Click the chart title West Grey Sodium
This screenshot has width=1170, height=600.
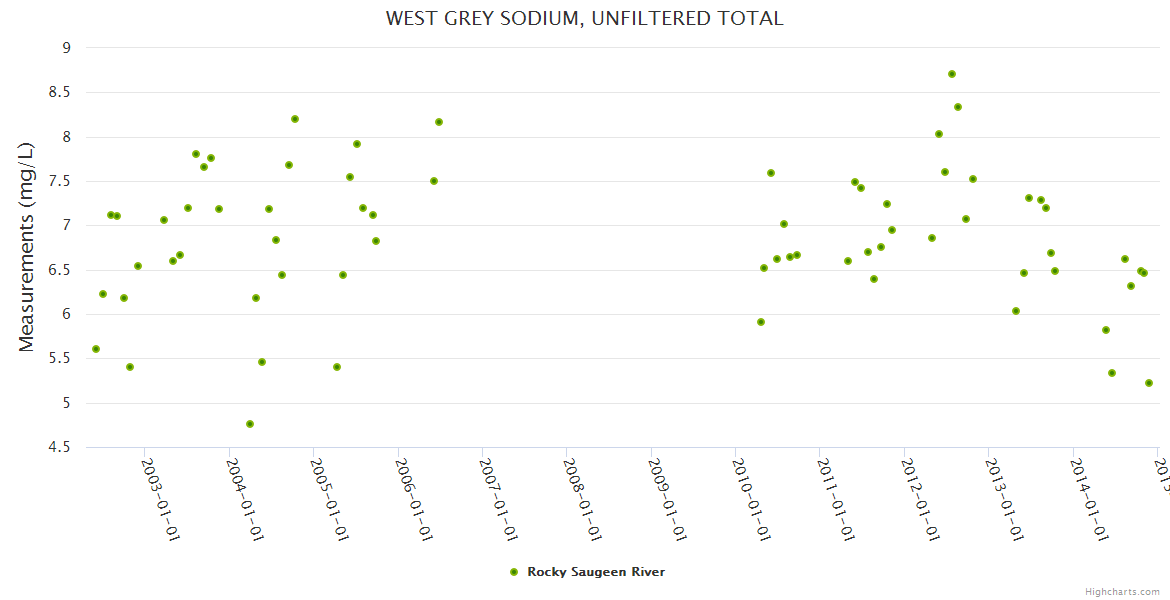pos(584,18)
